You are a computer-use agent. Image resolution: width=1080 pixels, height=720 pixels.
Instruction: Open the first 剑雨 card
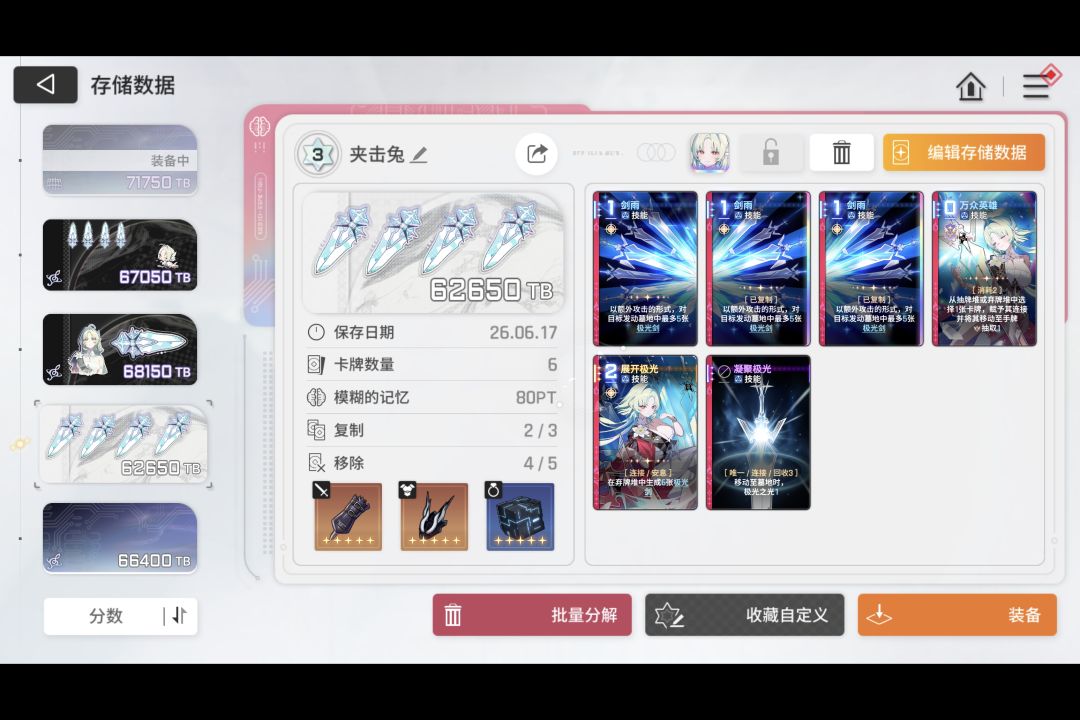(x=645, y=269)
